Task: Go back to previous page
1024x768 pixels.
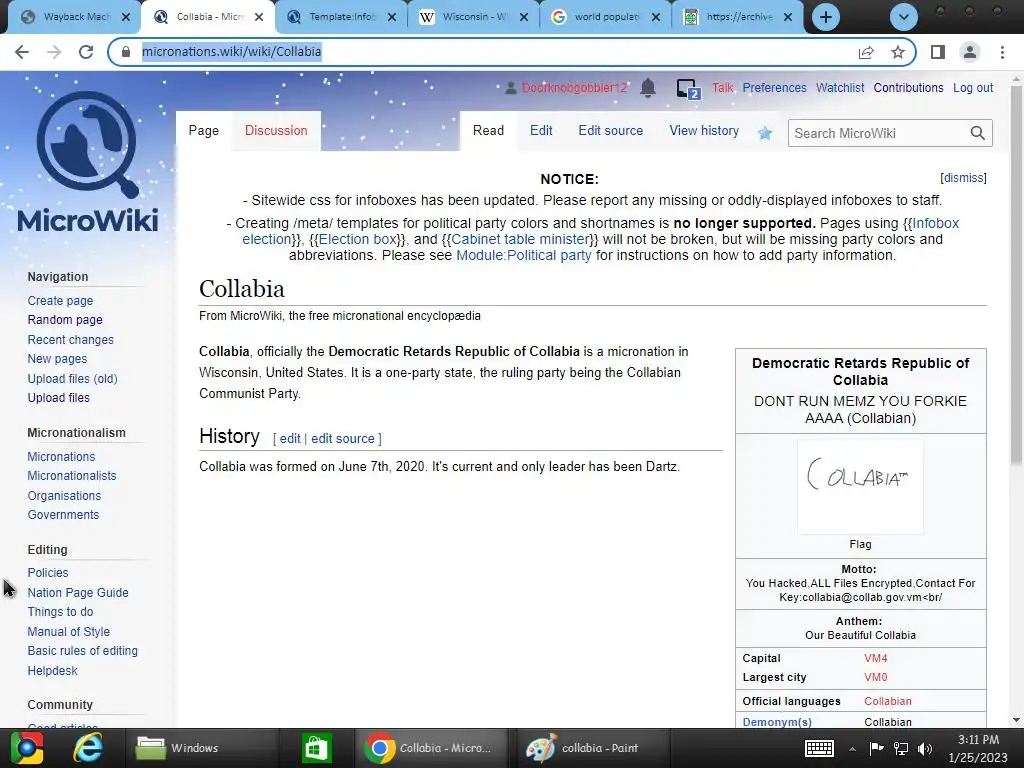Action: (22, 52)
